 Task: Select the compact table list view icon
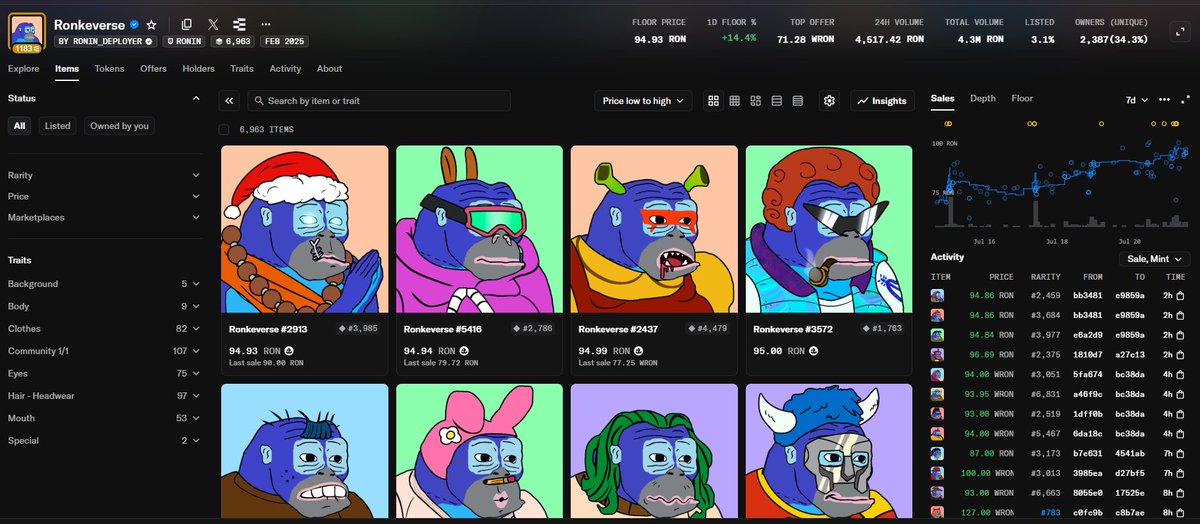click(798, 101)
